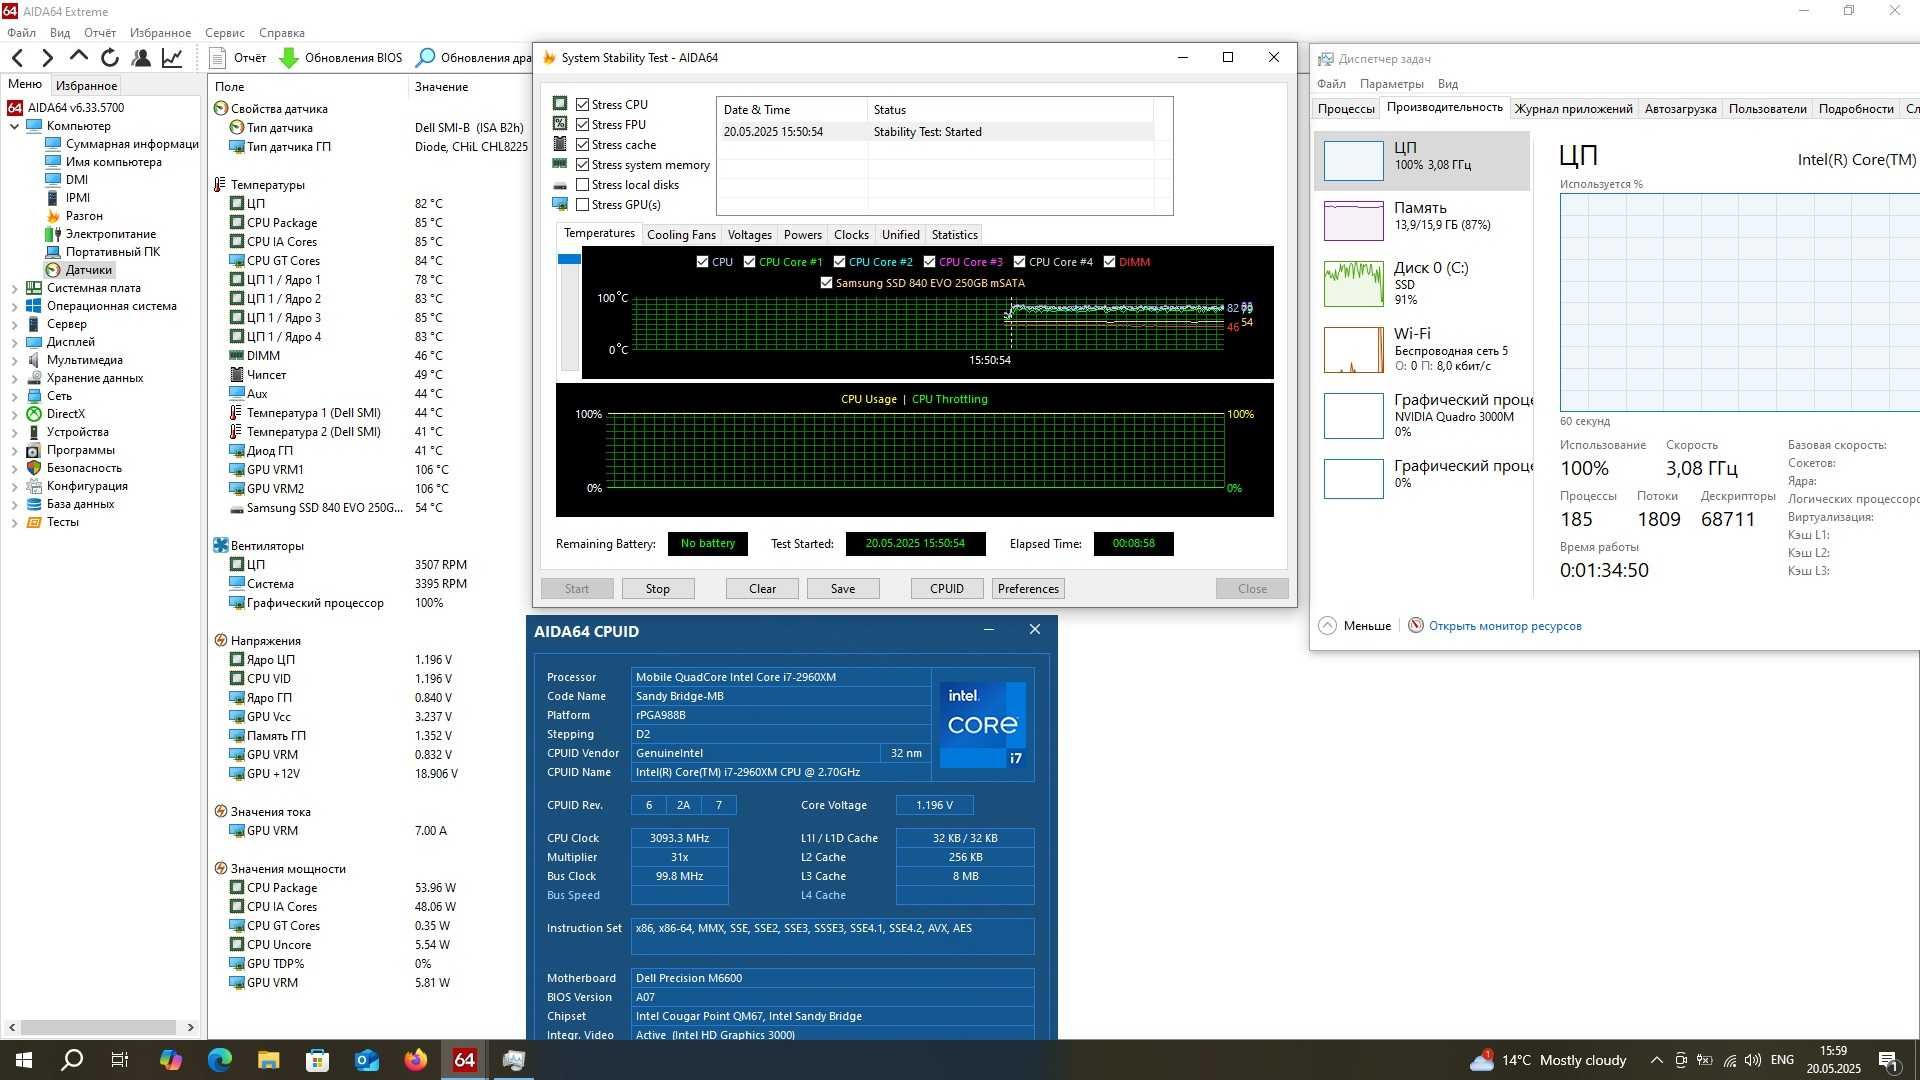Open File Explorer from taskbar
The height and width of the screenshot is (1080, 1920).
pyautogui.click(x=268, y=1060)
